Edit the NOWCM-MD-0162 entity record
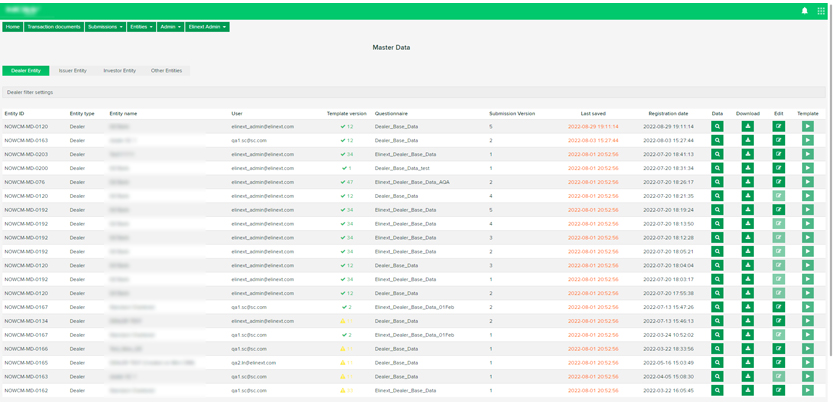This screenshot has height=405, width=834. (778, 390)
